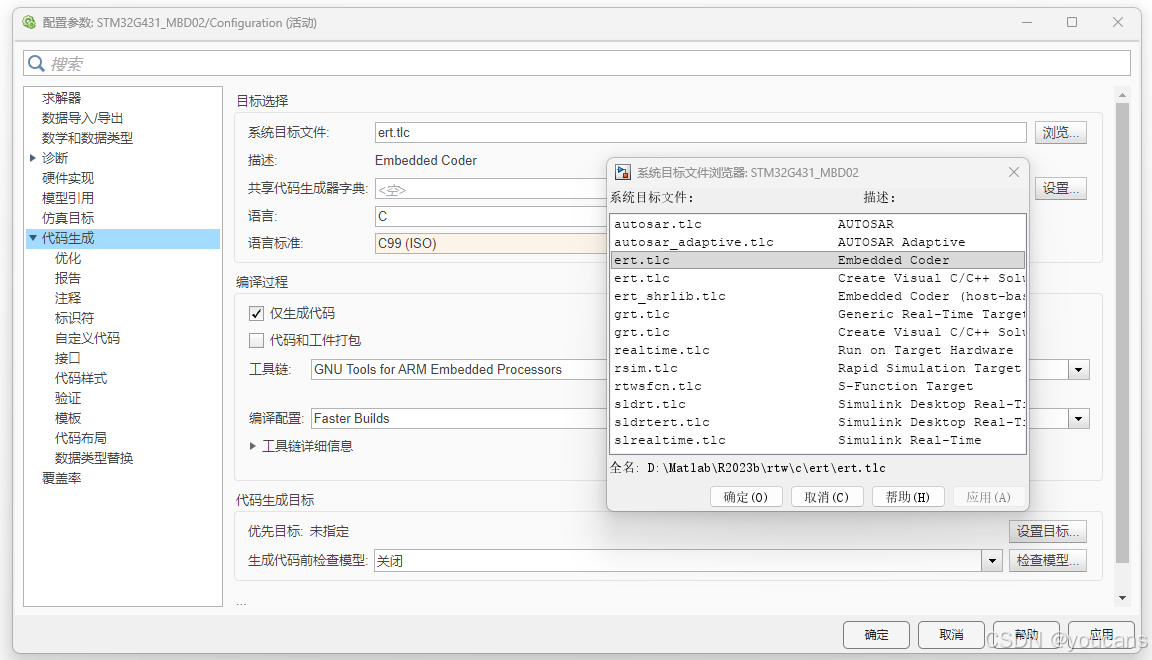Open the 标识符 subpage
Screen dimensions: 1152x660
point(74,318)
